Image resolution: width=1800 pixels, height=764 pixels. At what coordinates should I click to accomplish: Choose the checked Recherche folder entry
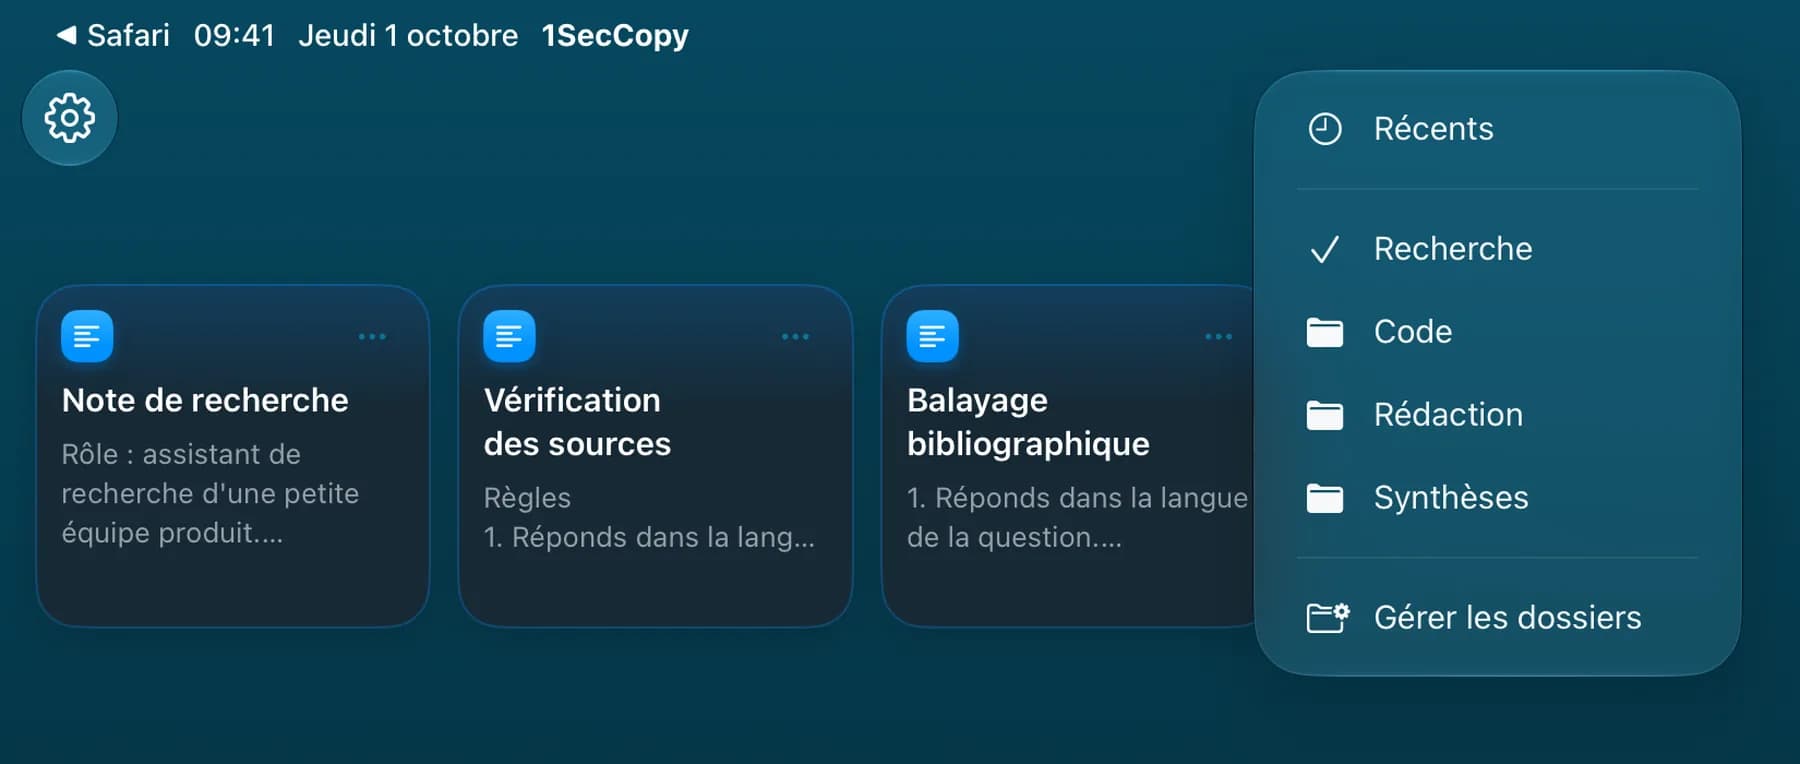point(1497,249)
